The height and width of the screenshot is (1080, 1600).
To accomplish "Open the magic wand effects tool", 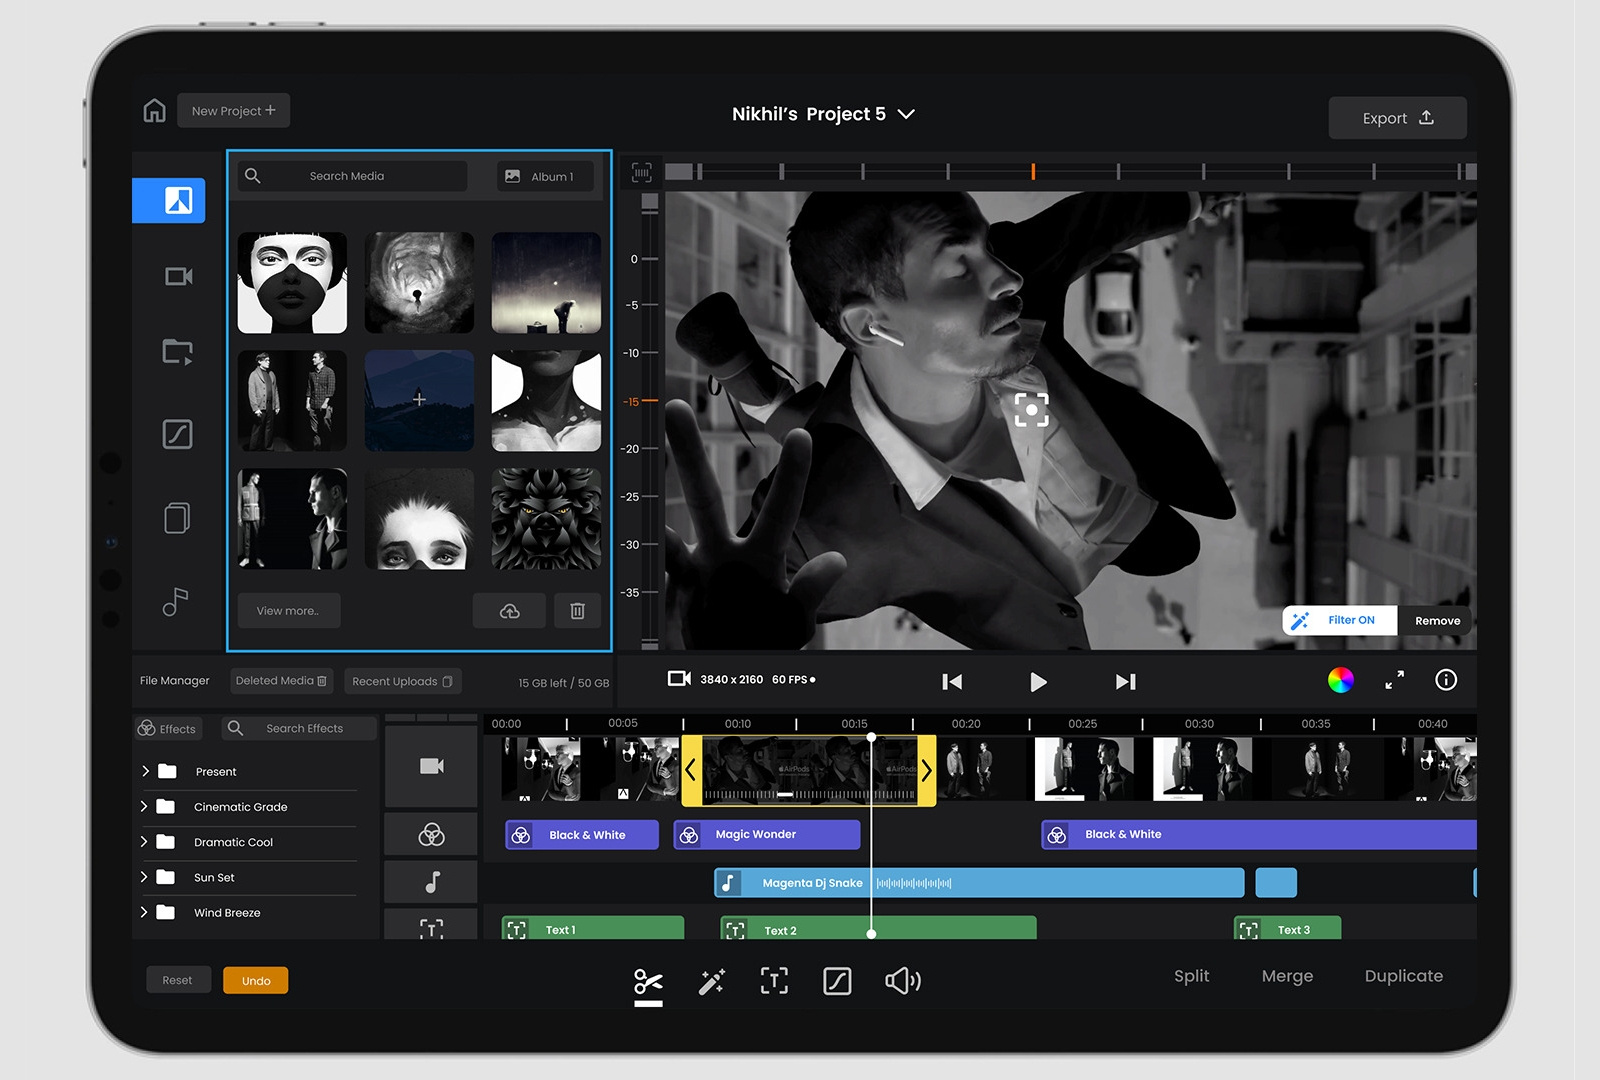I will coord(711,980).
